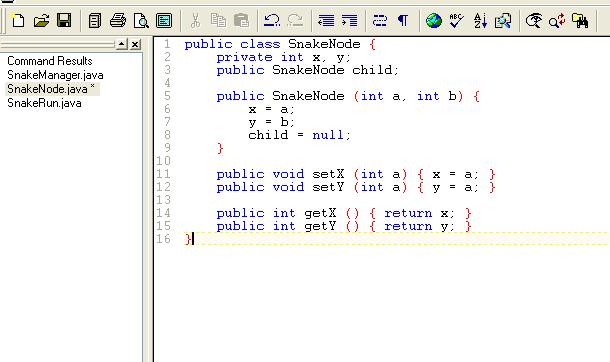Create a new document from the toolbar
The height and width of the screenshot is (362, 610).
[17, 20]
